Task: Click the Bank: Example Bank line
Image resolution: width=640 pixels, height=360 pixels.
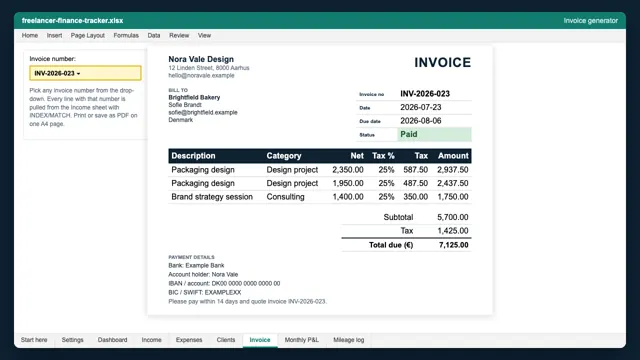Action: pos(196,265)
